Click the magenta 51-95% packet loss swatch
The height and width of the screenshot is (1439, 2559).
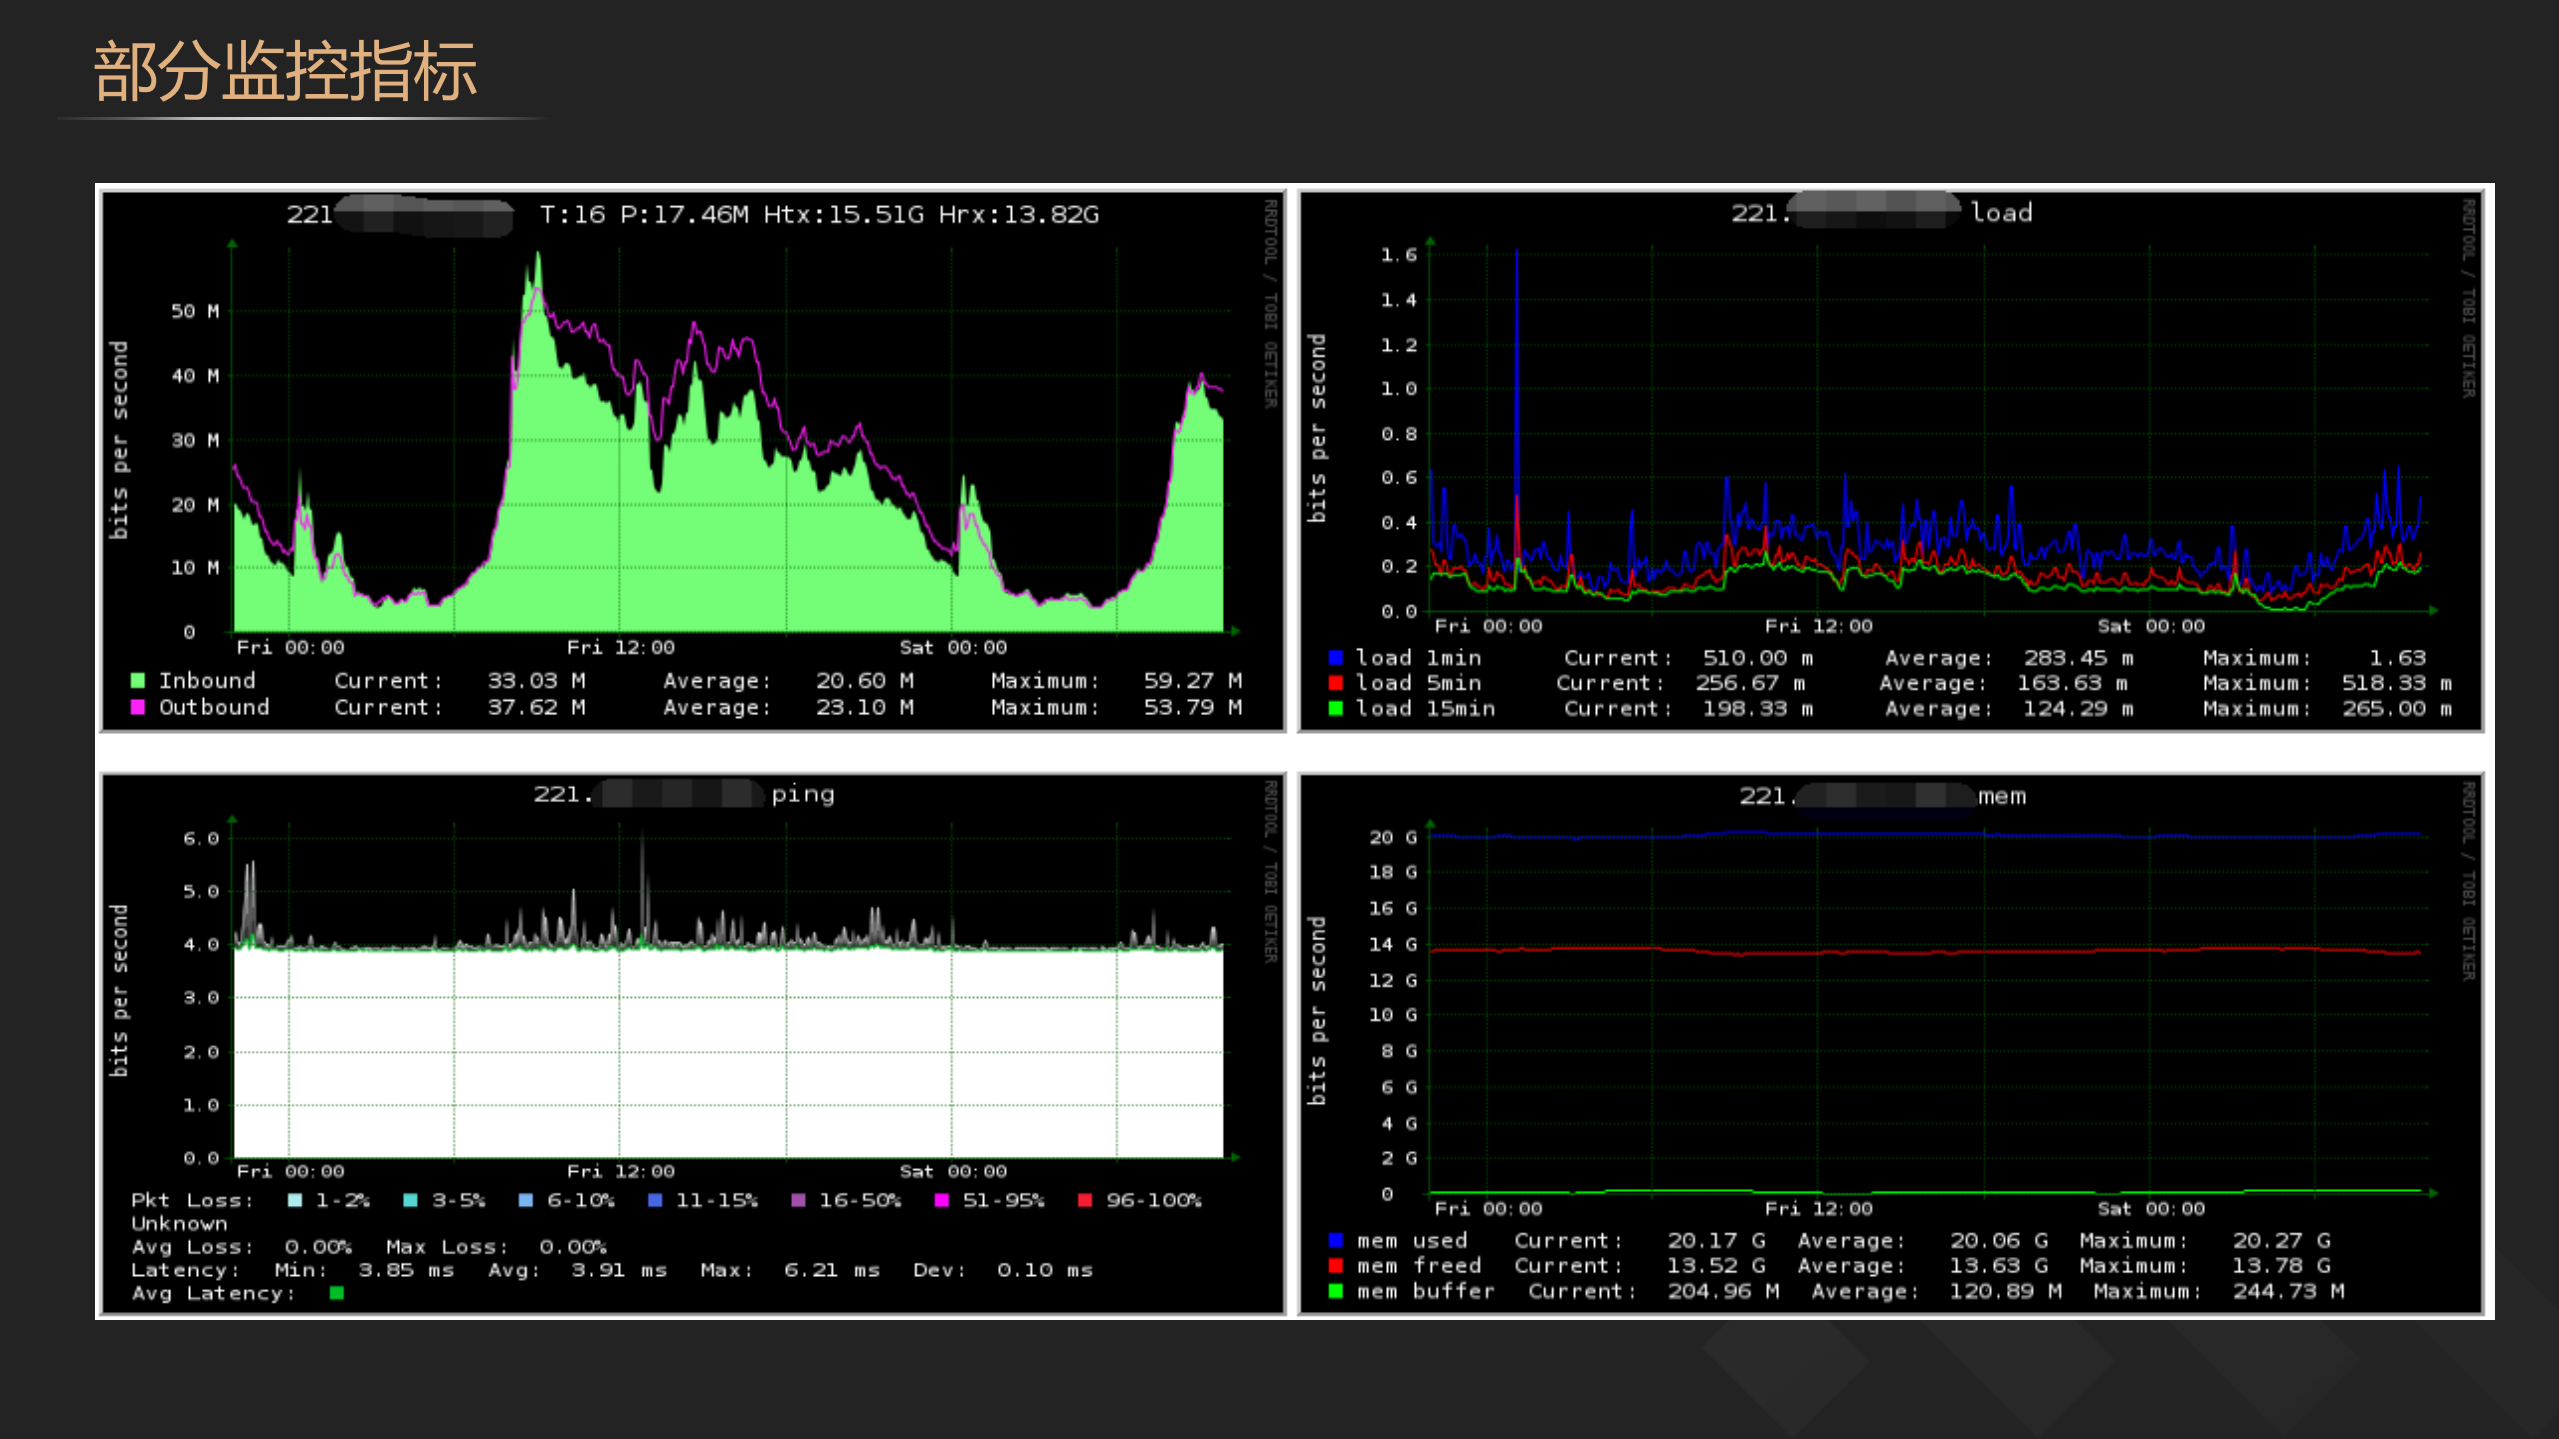coord(941,1200)
